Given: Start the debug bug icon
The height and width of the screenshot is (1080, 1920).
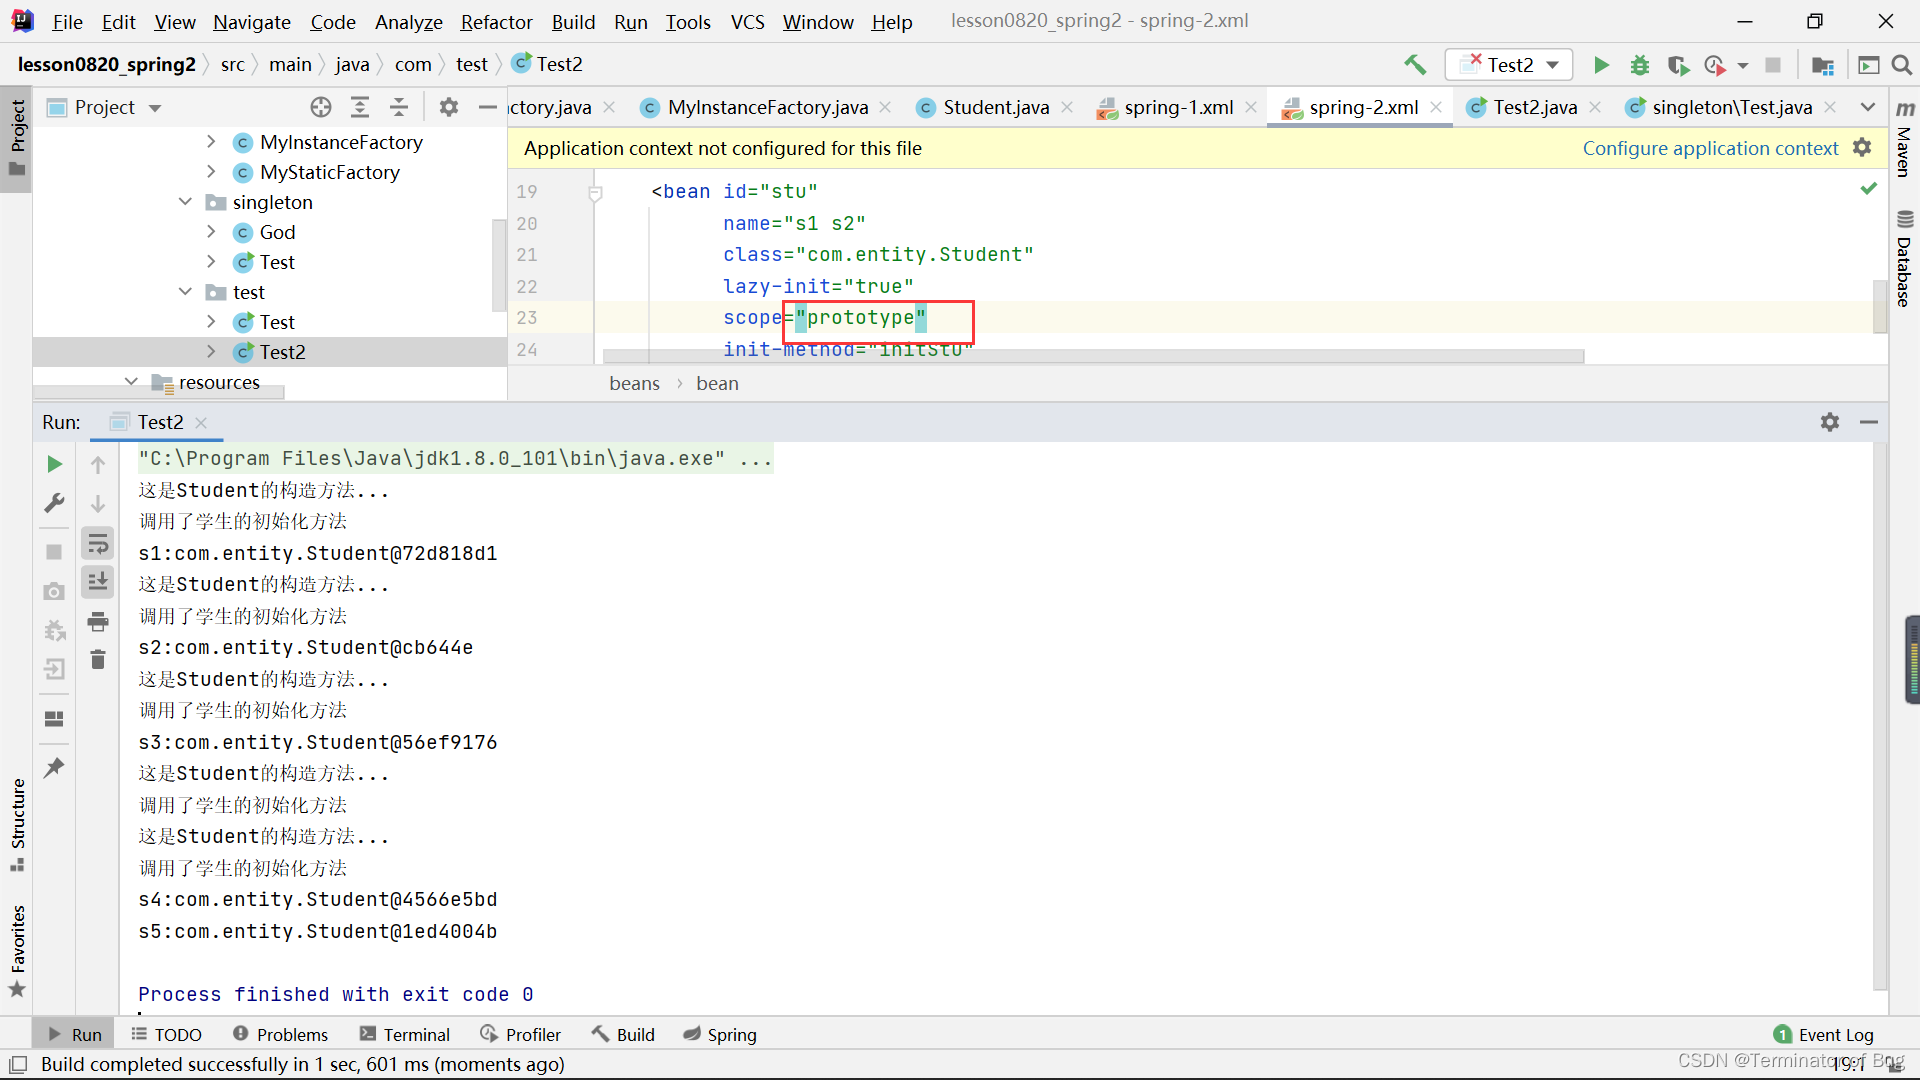Looking at the screenshot, I should [1639, 65].
